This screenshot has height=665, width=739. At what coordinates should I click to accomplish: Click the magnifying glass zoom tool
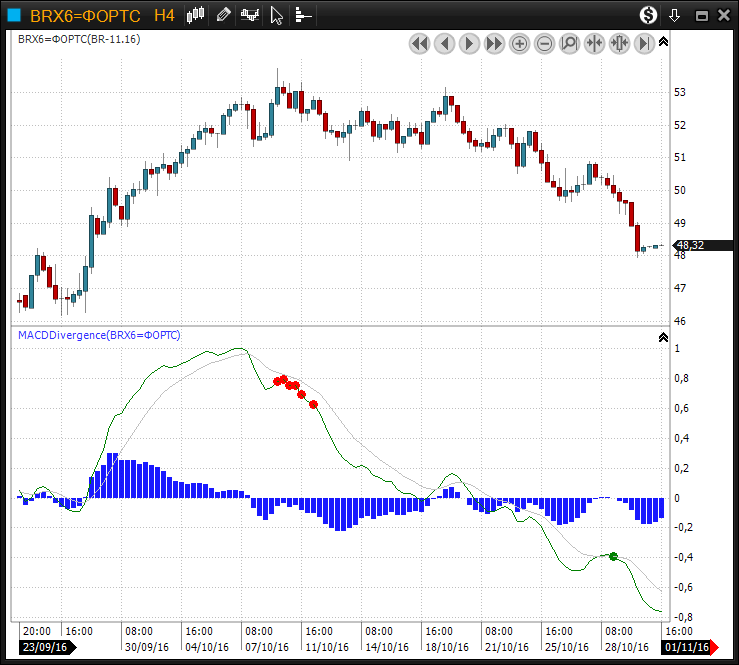pos(570,43)
